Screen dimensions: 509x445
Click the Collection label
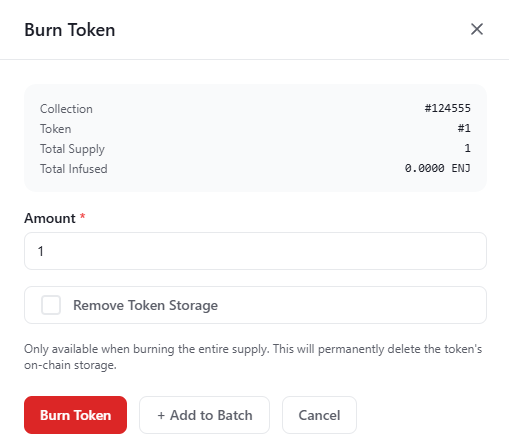66,109
